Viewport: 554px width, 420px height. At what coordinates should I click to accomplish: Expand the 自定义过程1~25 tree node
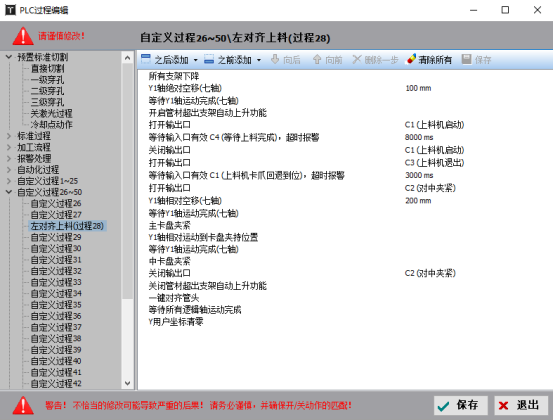9,181
